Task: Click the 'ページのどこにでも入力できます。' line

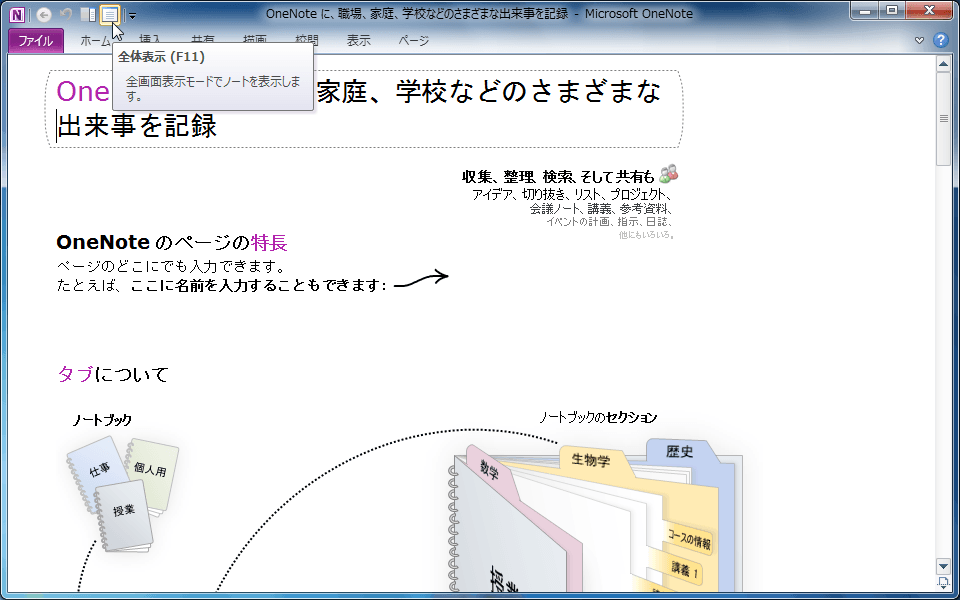Action: click(x=171, y=267)
